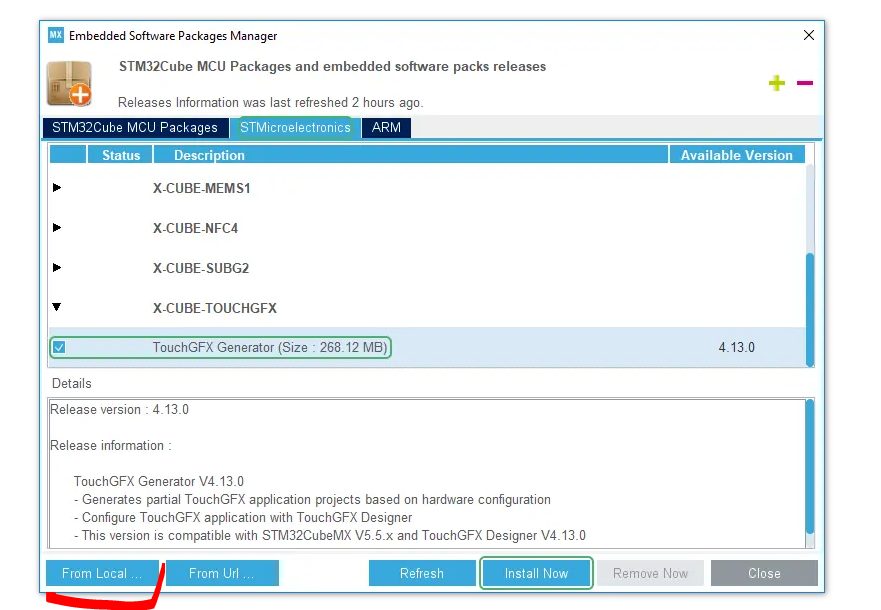Uncheck the TouchGFX Generator checkbox
The width and height of the screenshot is (881, 610).
pos(59,347)
